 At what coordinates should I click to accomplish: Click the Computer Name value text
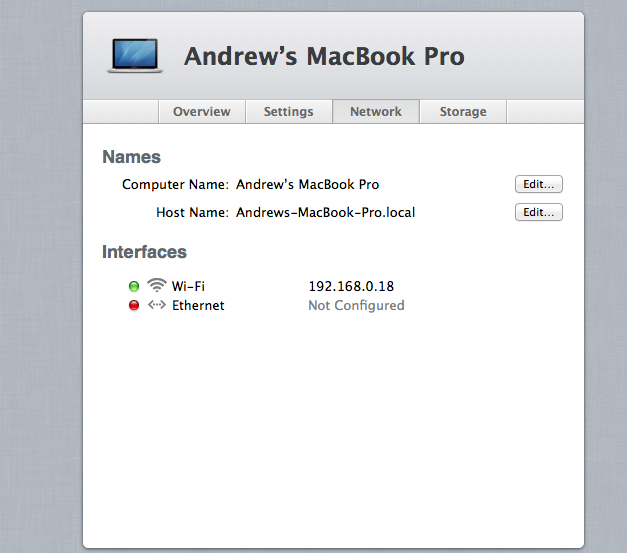click(308, 184)
